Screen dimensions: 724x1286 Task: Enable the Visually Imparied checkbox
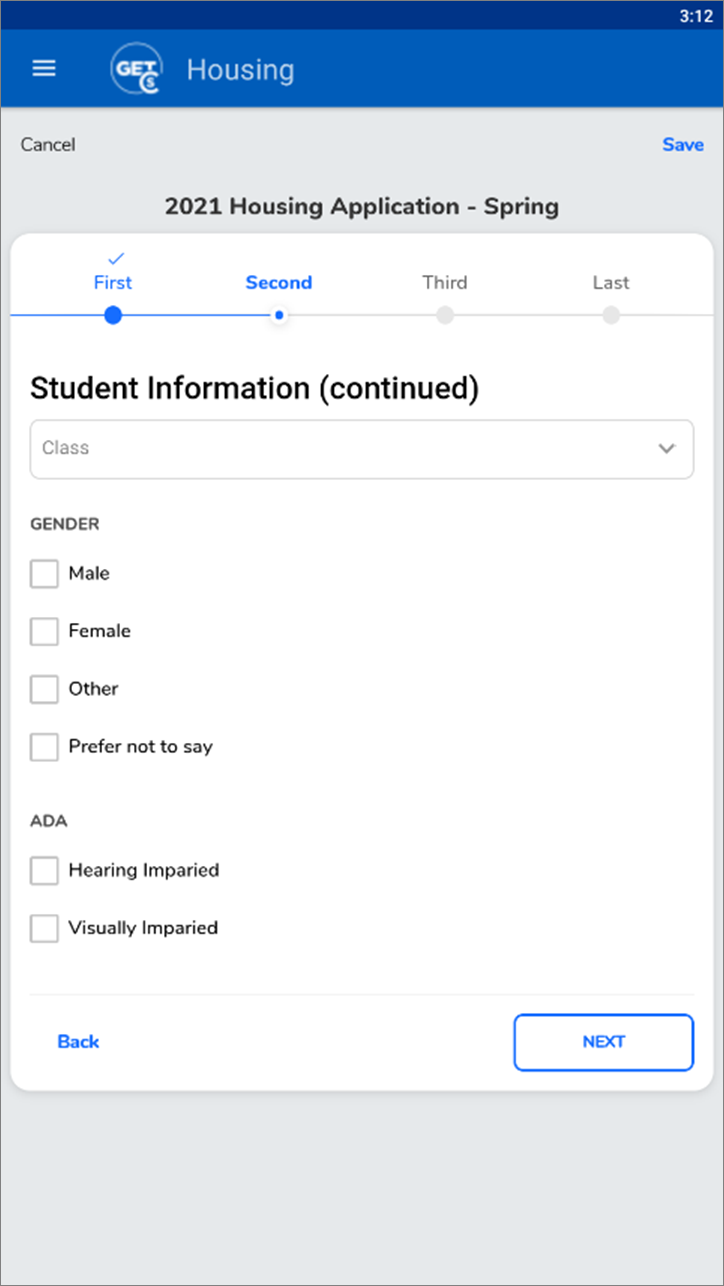[x=44, y=929]
